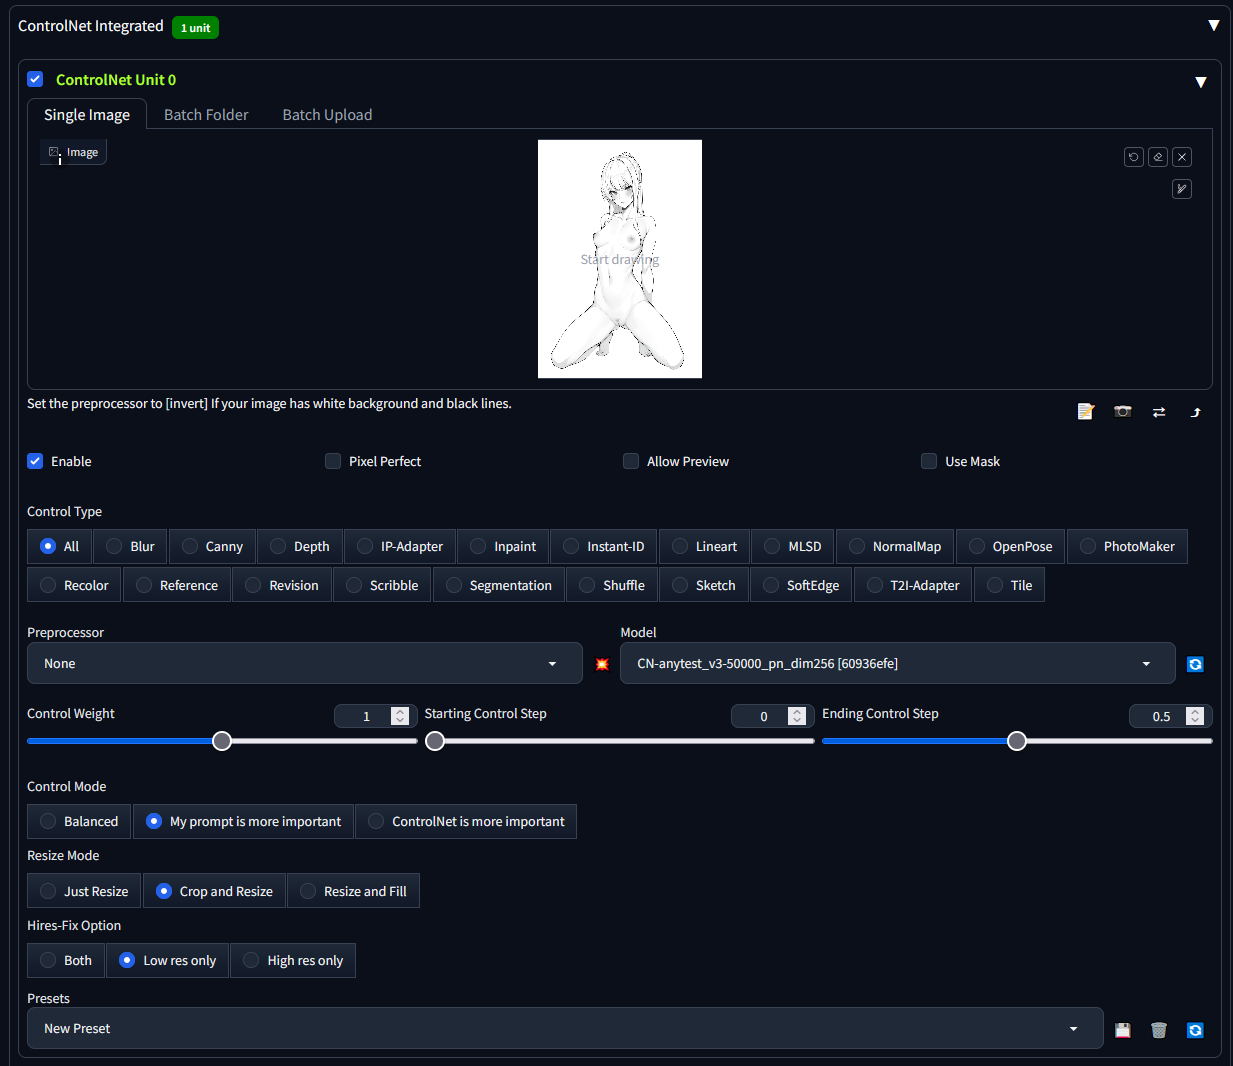Pick the IP-Adapter control type

tap(399, 547)
